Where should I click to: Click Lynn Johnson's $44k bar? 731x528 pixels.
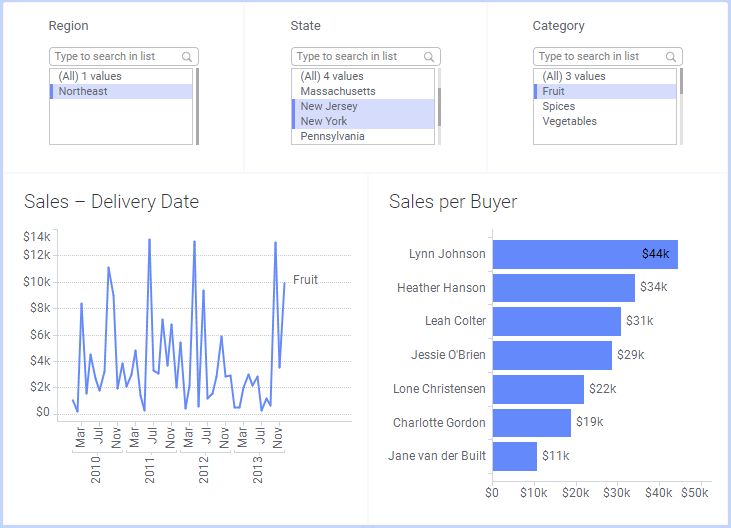pyautogui.click(x=584, y=254)
